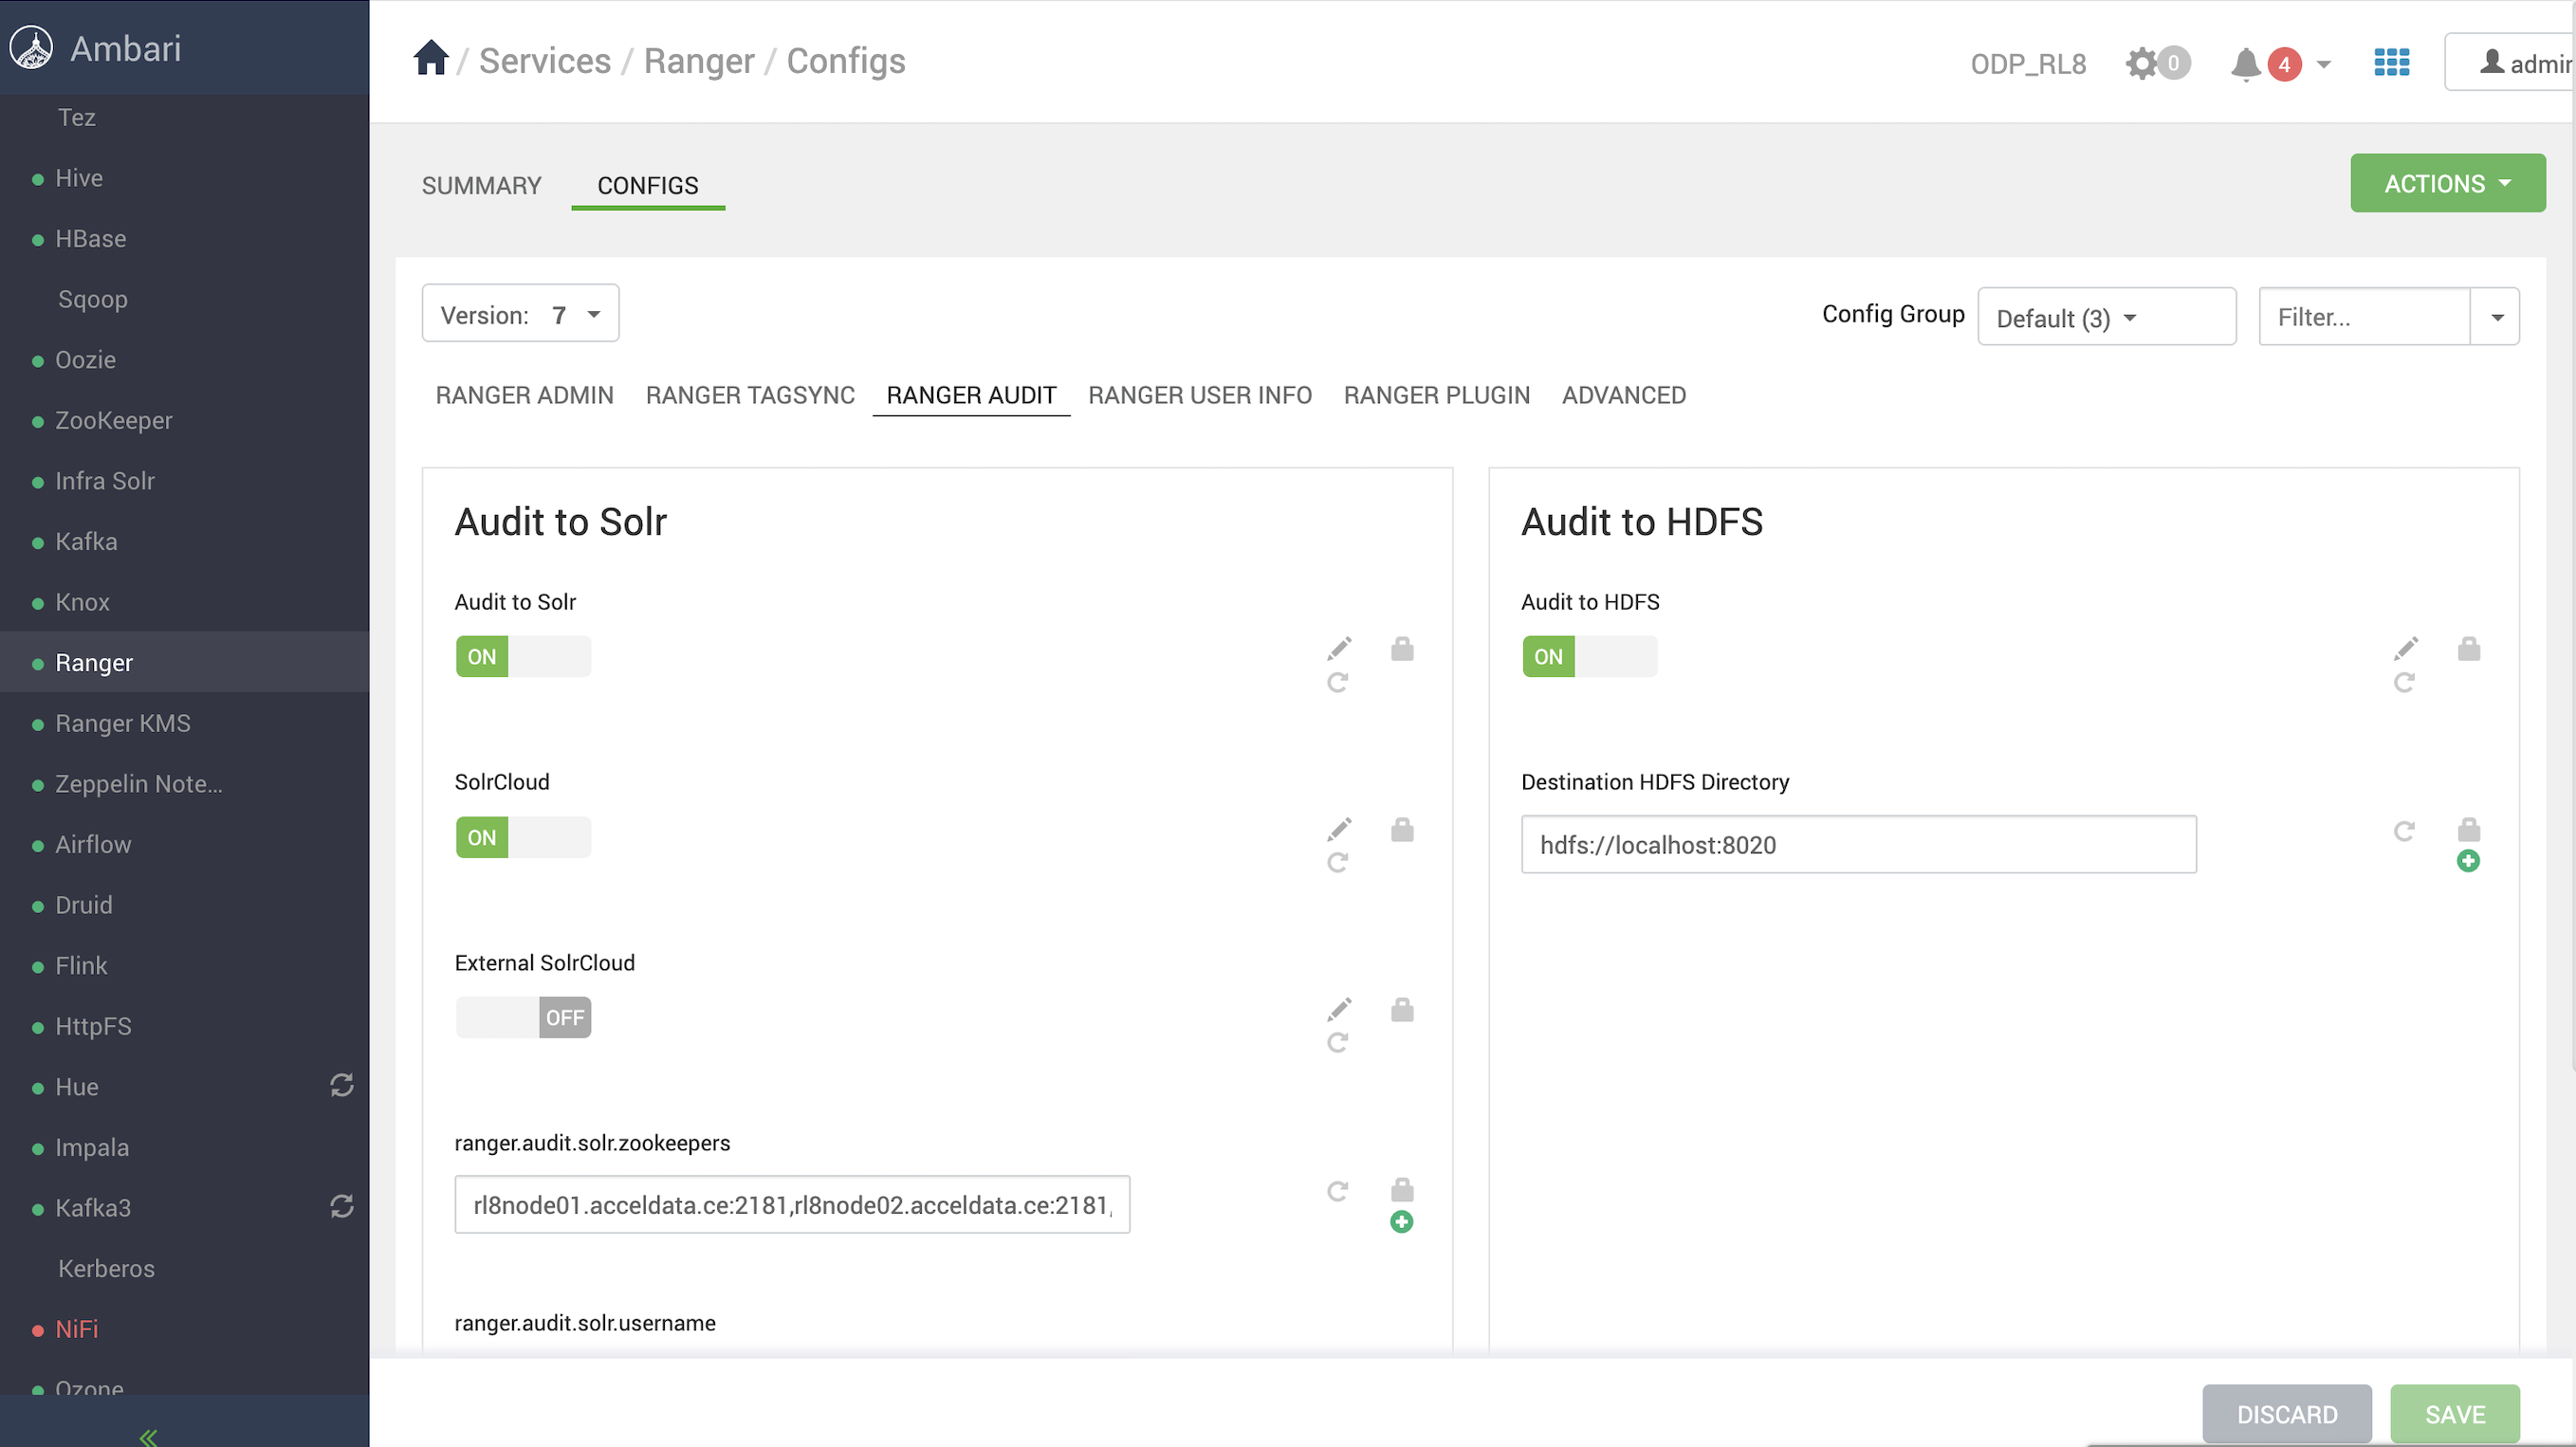
Task: Undo changes to External SolrCloud toggle
Action: [1337, 1042]
